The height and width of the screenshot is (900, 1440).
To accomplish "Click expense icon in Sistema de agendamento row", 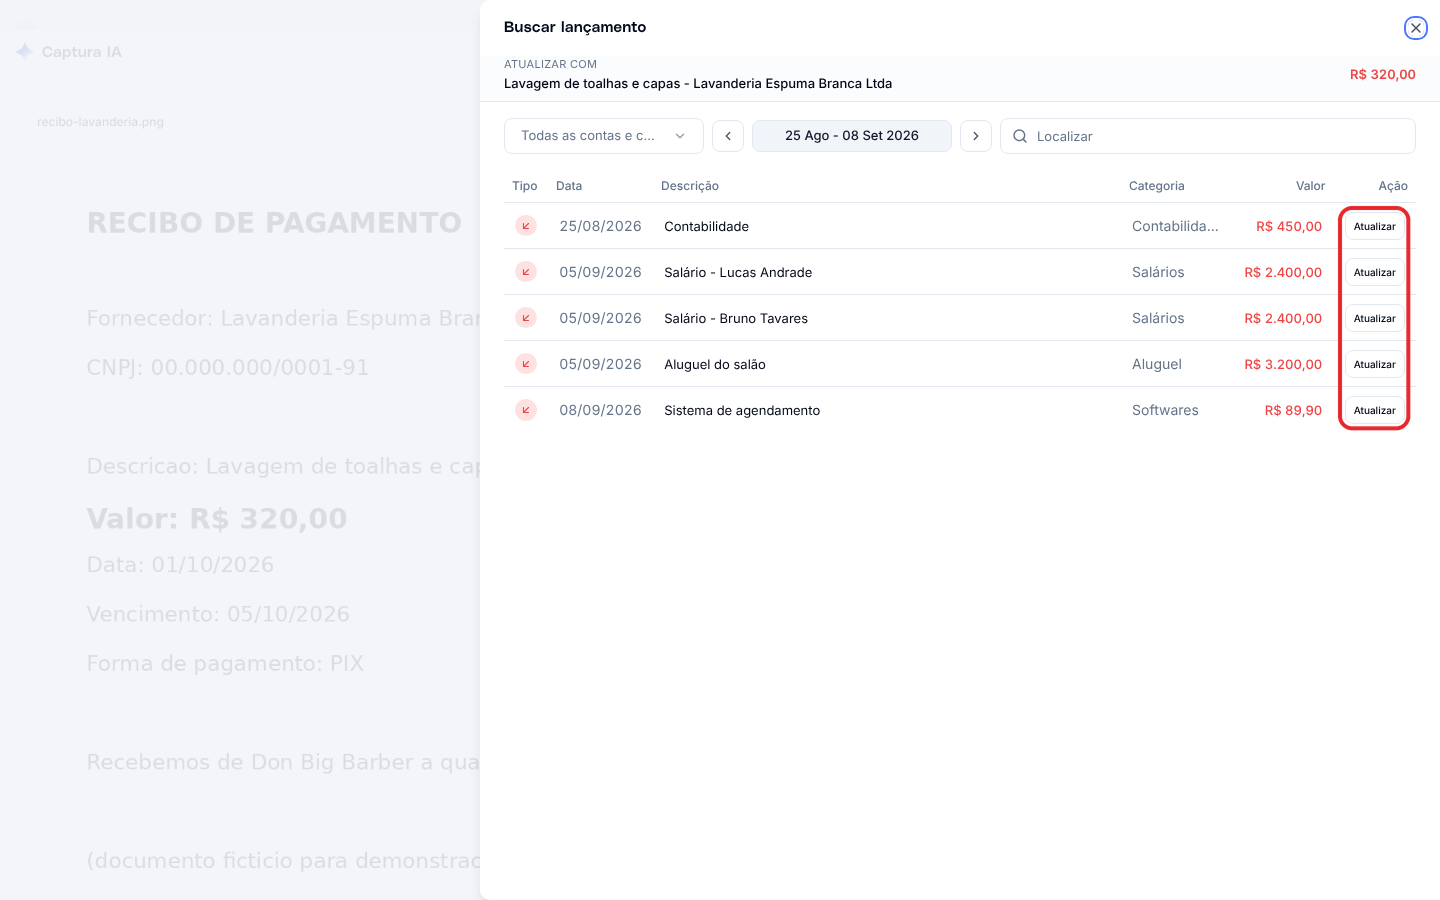I will coord(526,410).
